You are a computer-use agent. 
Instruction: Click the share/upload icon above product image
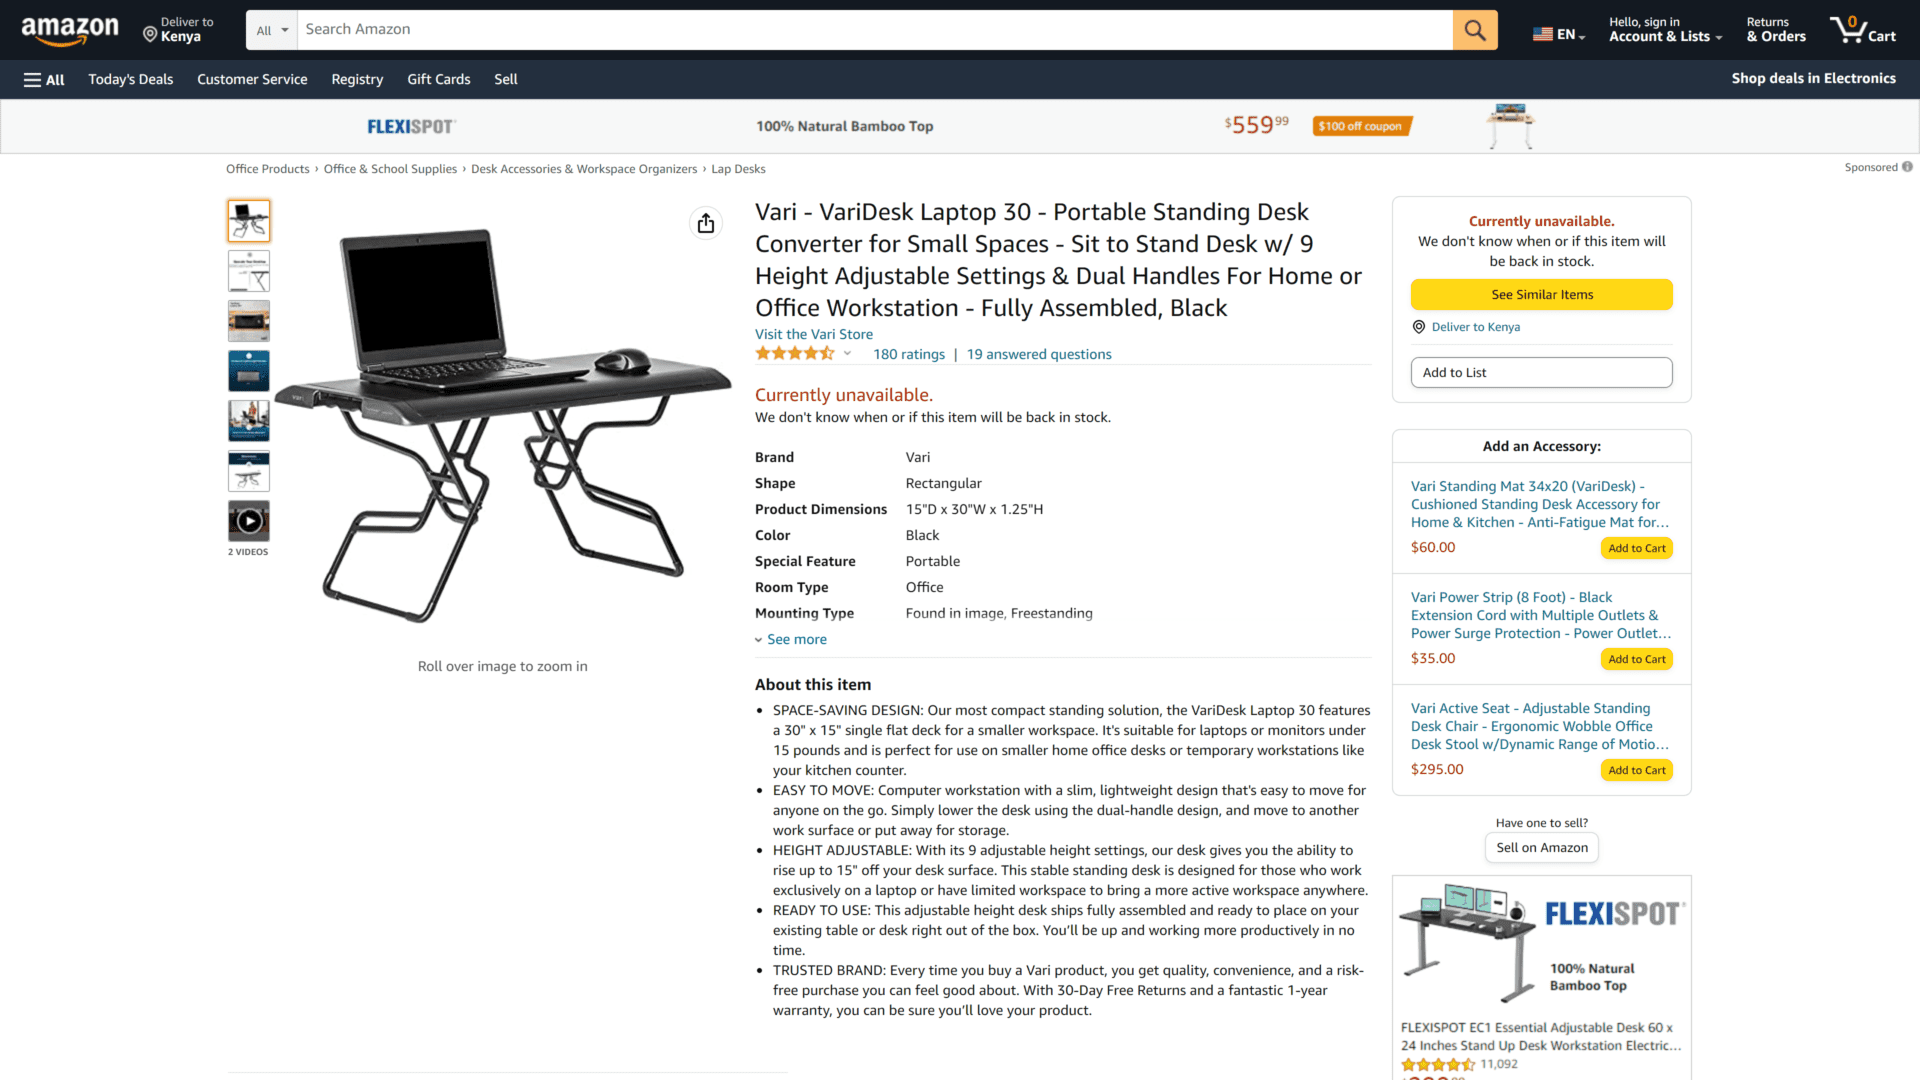[x=705, y=223]
